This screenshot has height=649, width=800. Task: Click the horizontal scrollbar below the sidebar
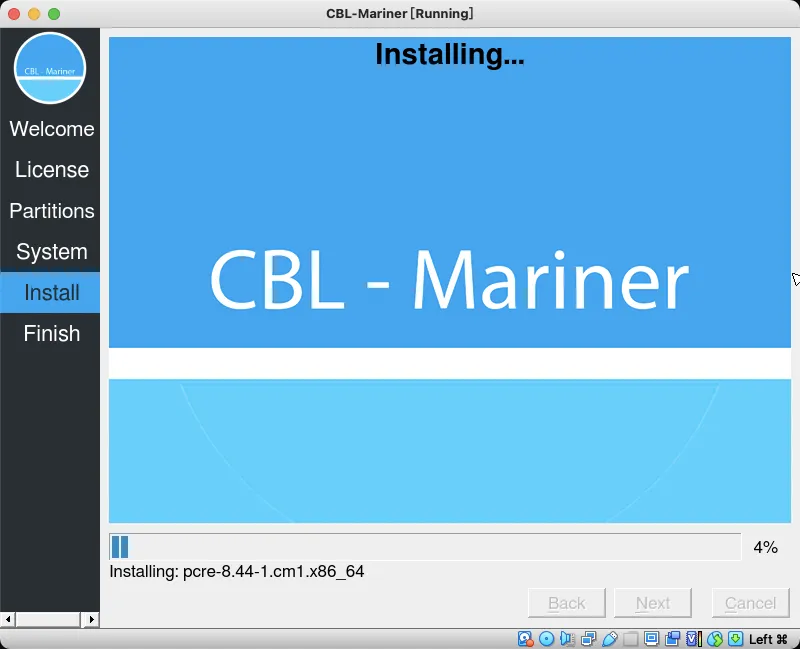pyautogui.click(x=50, y=621)
